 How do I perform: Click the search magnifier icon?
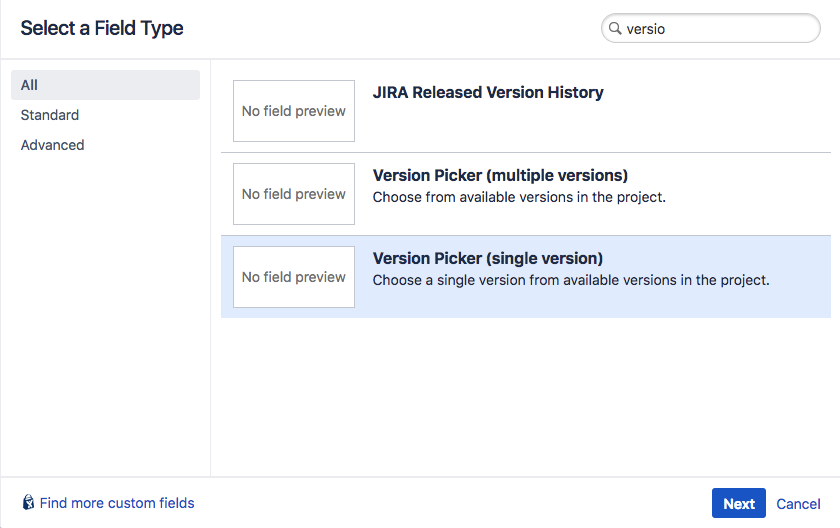coord(615,28)
